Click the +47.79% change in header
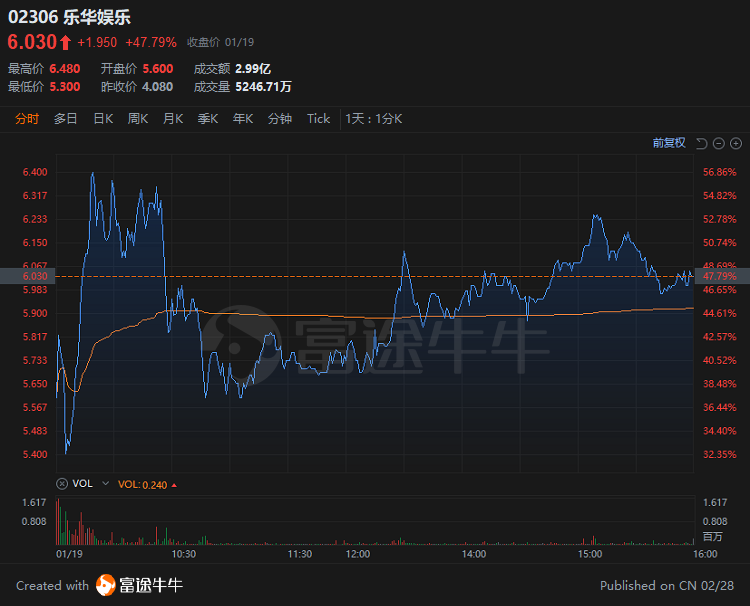Viewport: 750px width, 606px height. (151, 43)
